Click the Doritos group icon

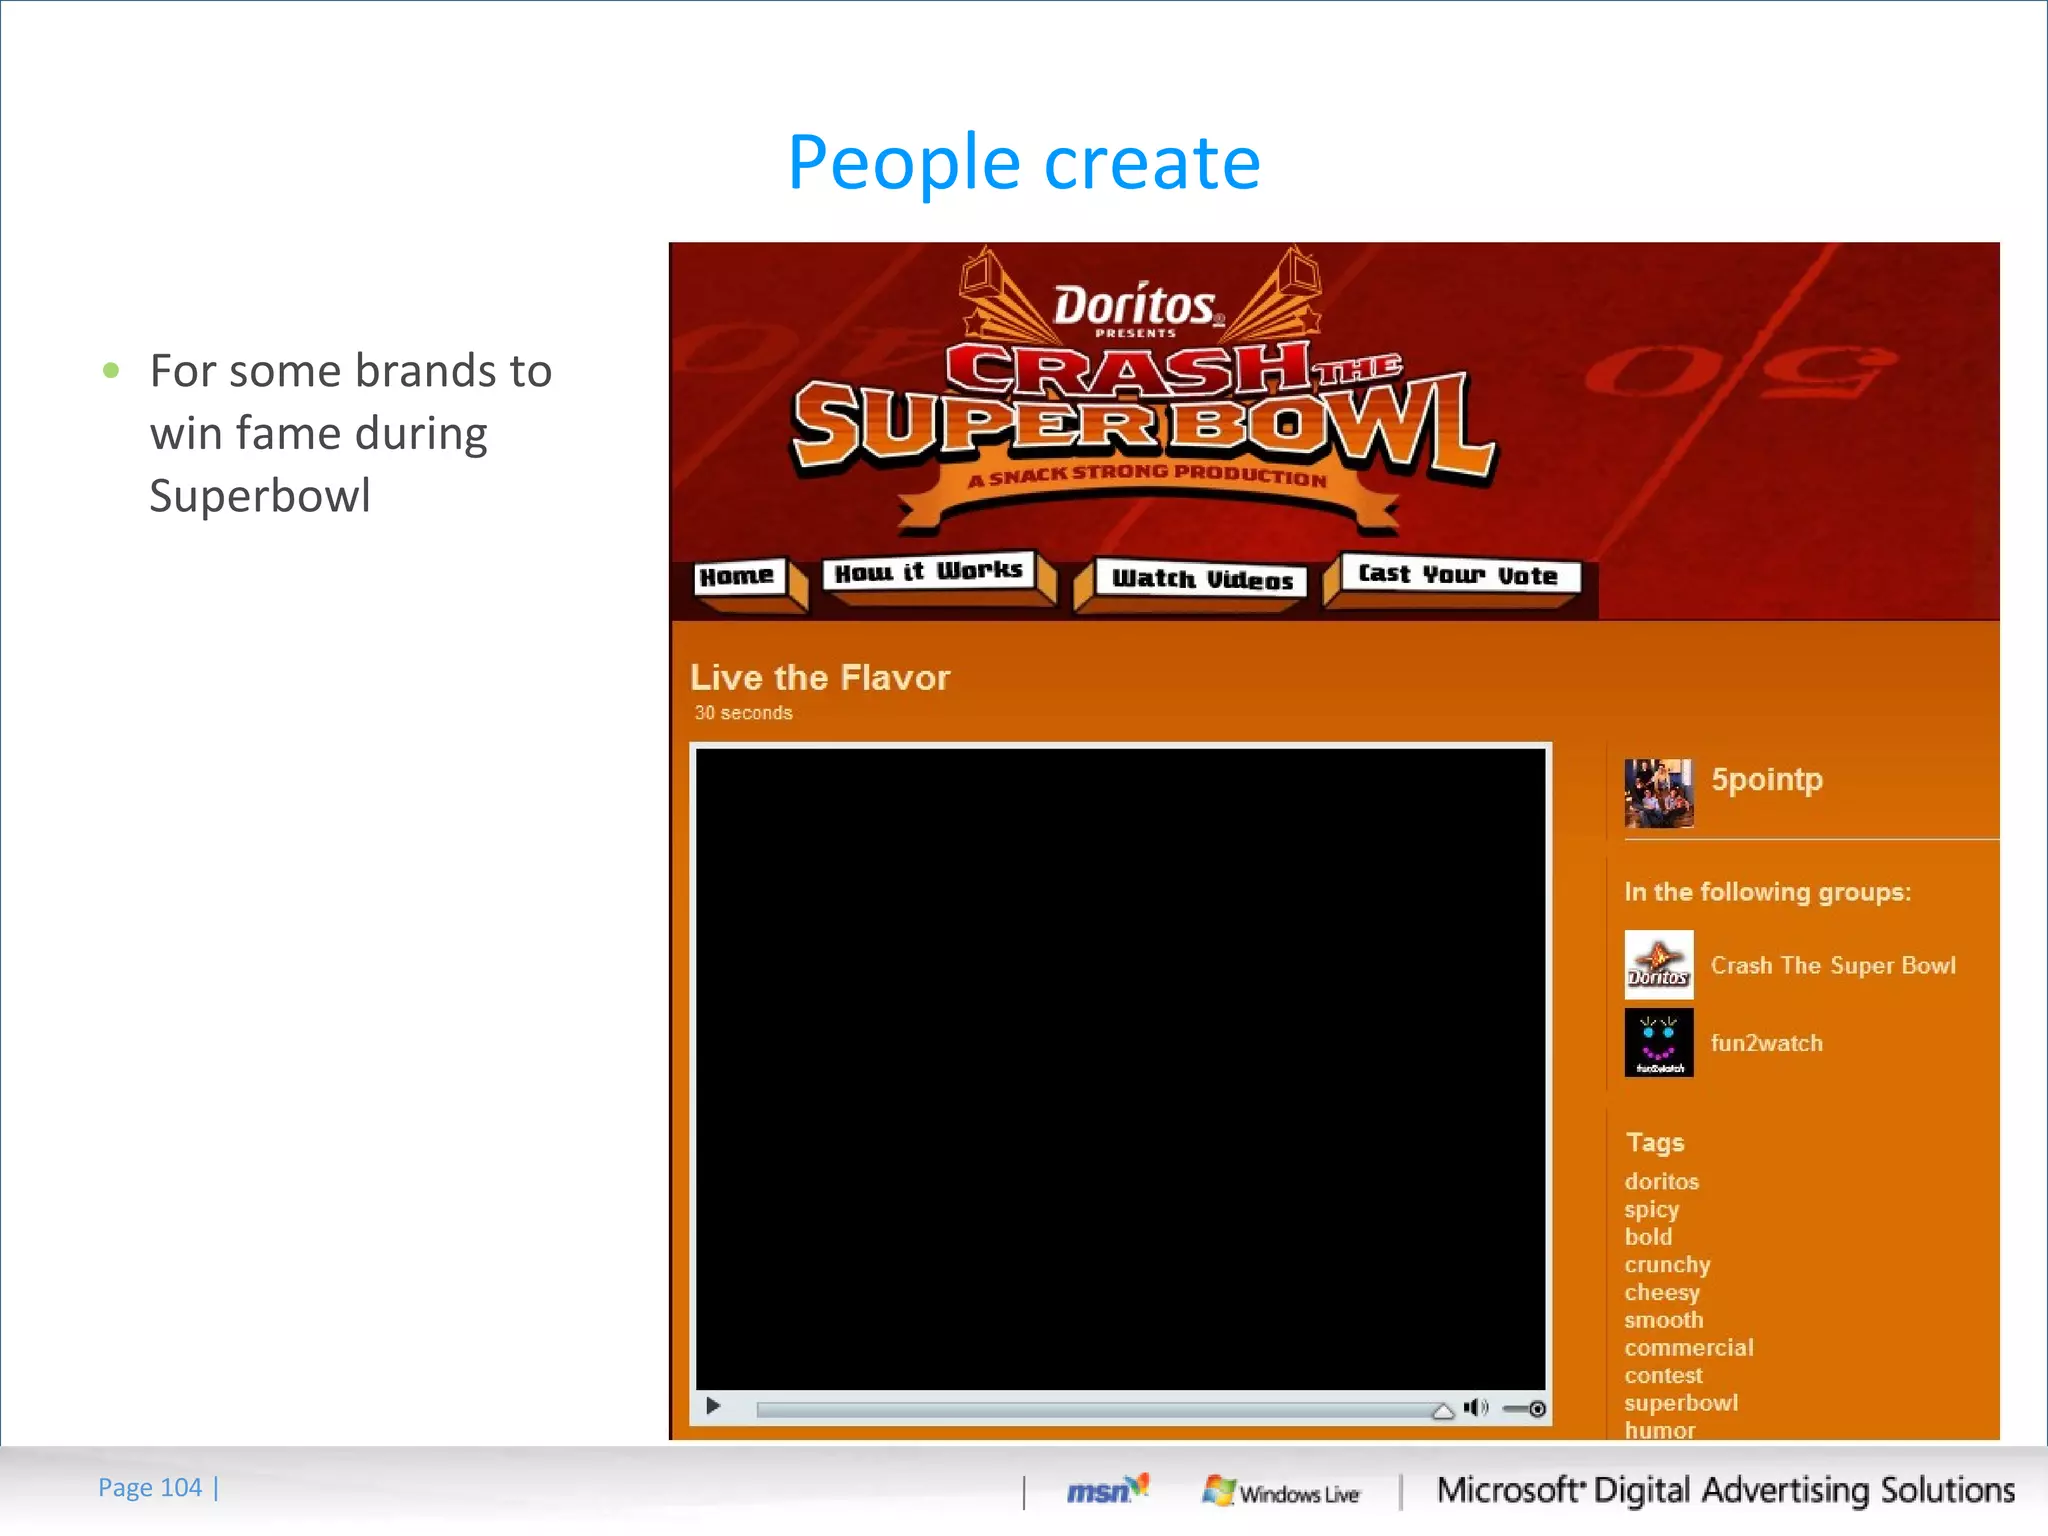(1659, 965)
